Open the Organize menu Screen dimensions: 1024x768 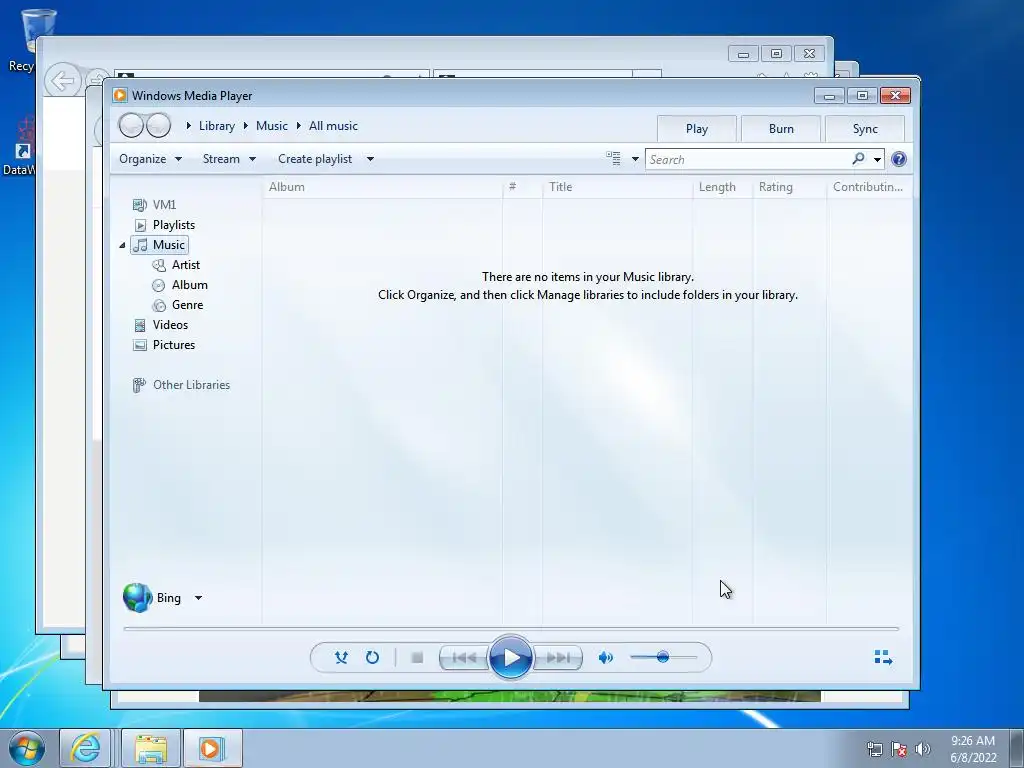[150, 159]
